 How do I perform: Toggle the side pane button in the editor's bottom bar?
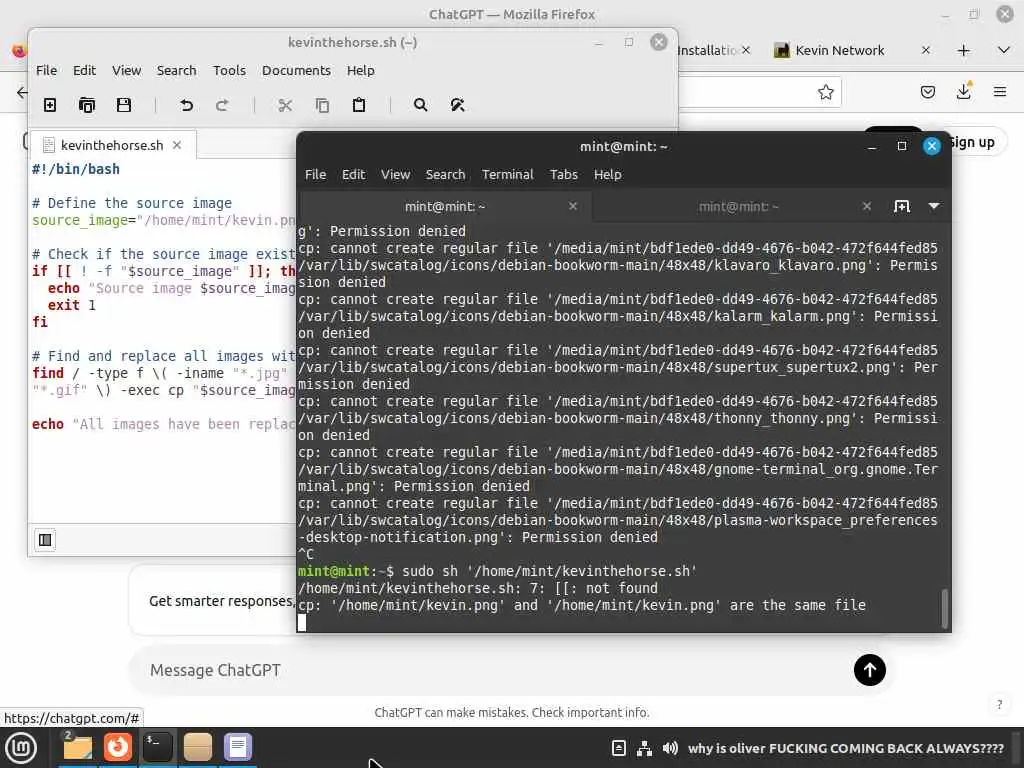[45, 540]
